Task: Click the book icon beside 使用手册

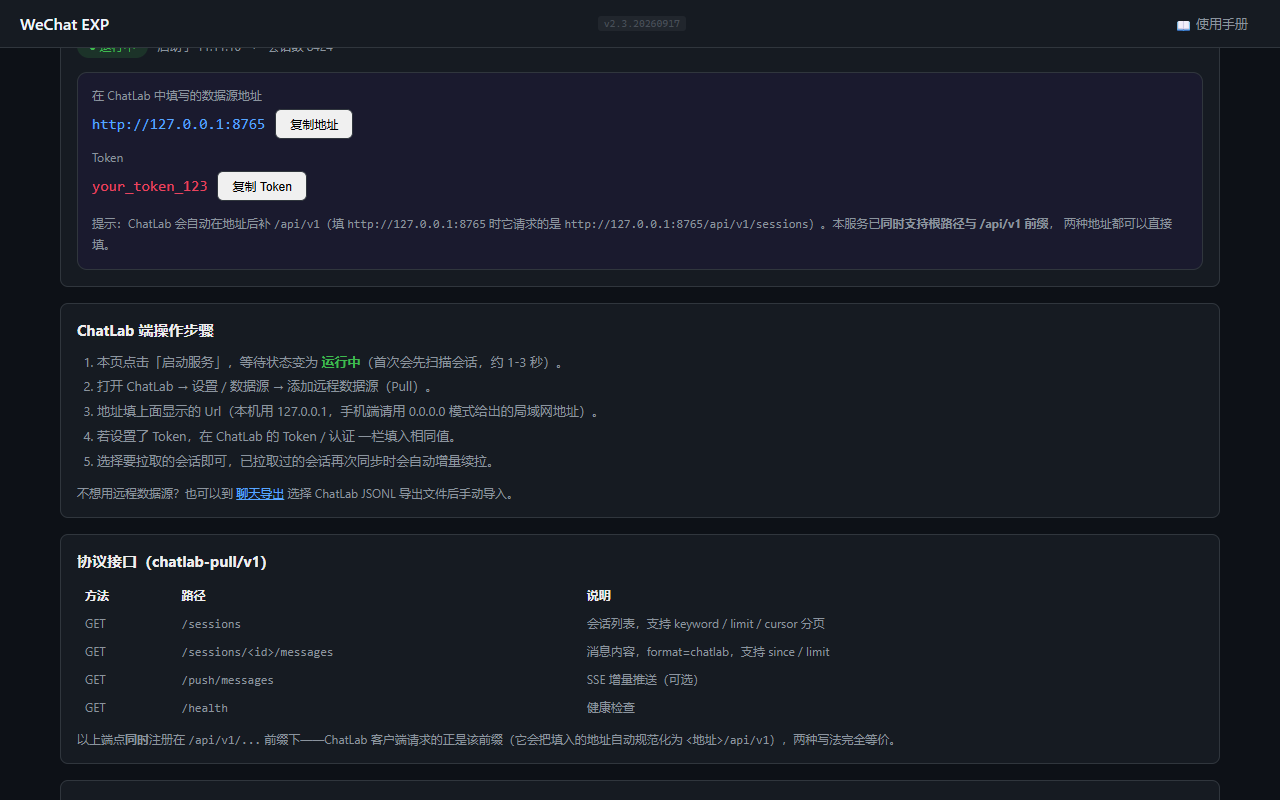Action: click(x=1183, y=25)
